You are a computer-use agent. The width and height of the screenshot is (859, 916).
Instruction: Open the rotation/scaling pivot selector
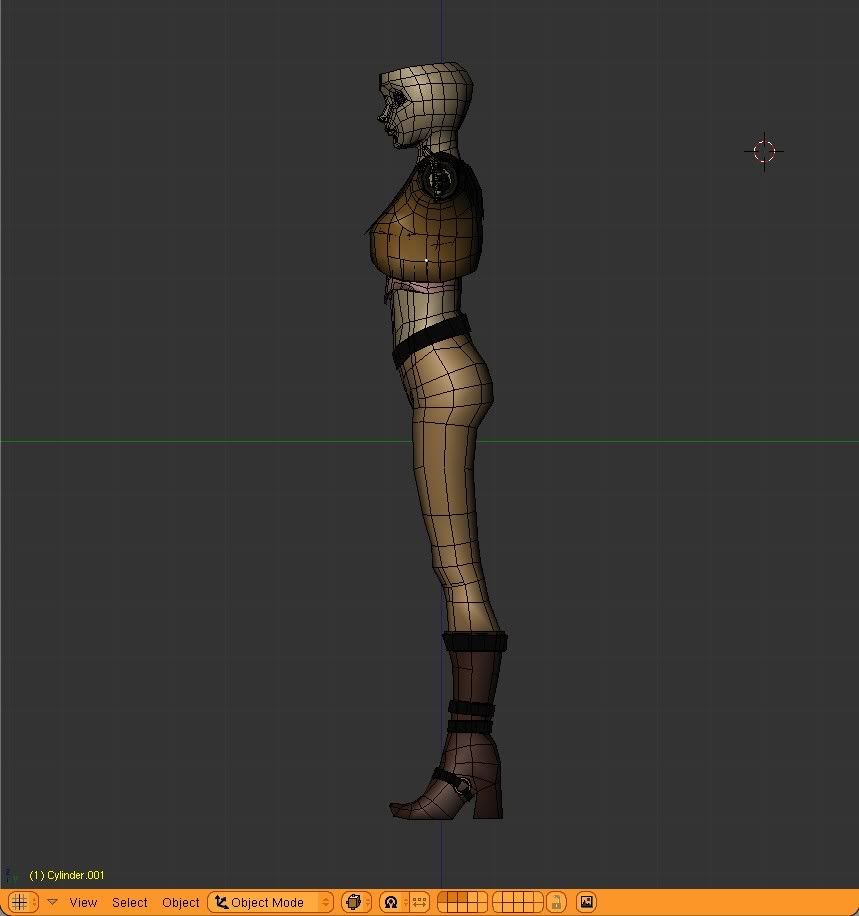point(394,902)
